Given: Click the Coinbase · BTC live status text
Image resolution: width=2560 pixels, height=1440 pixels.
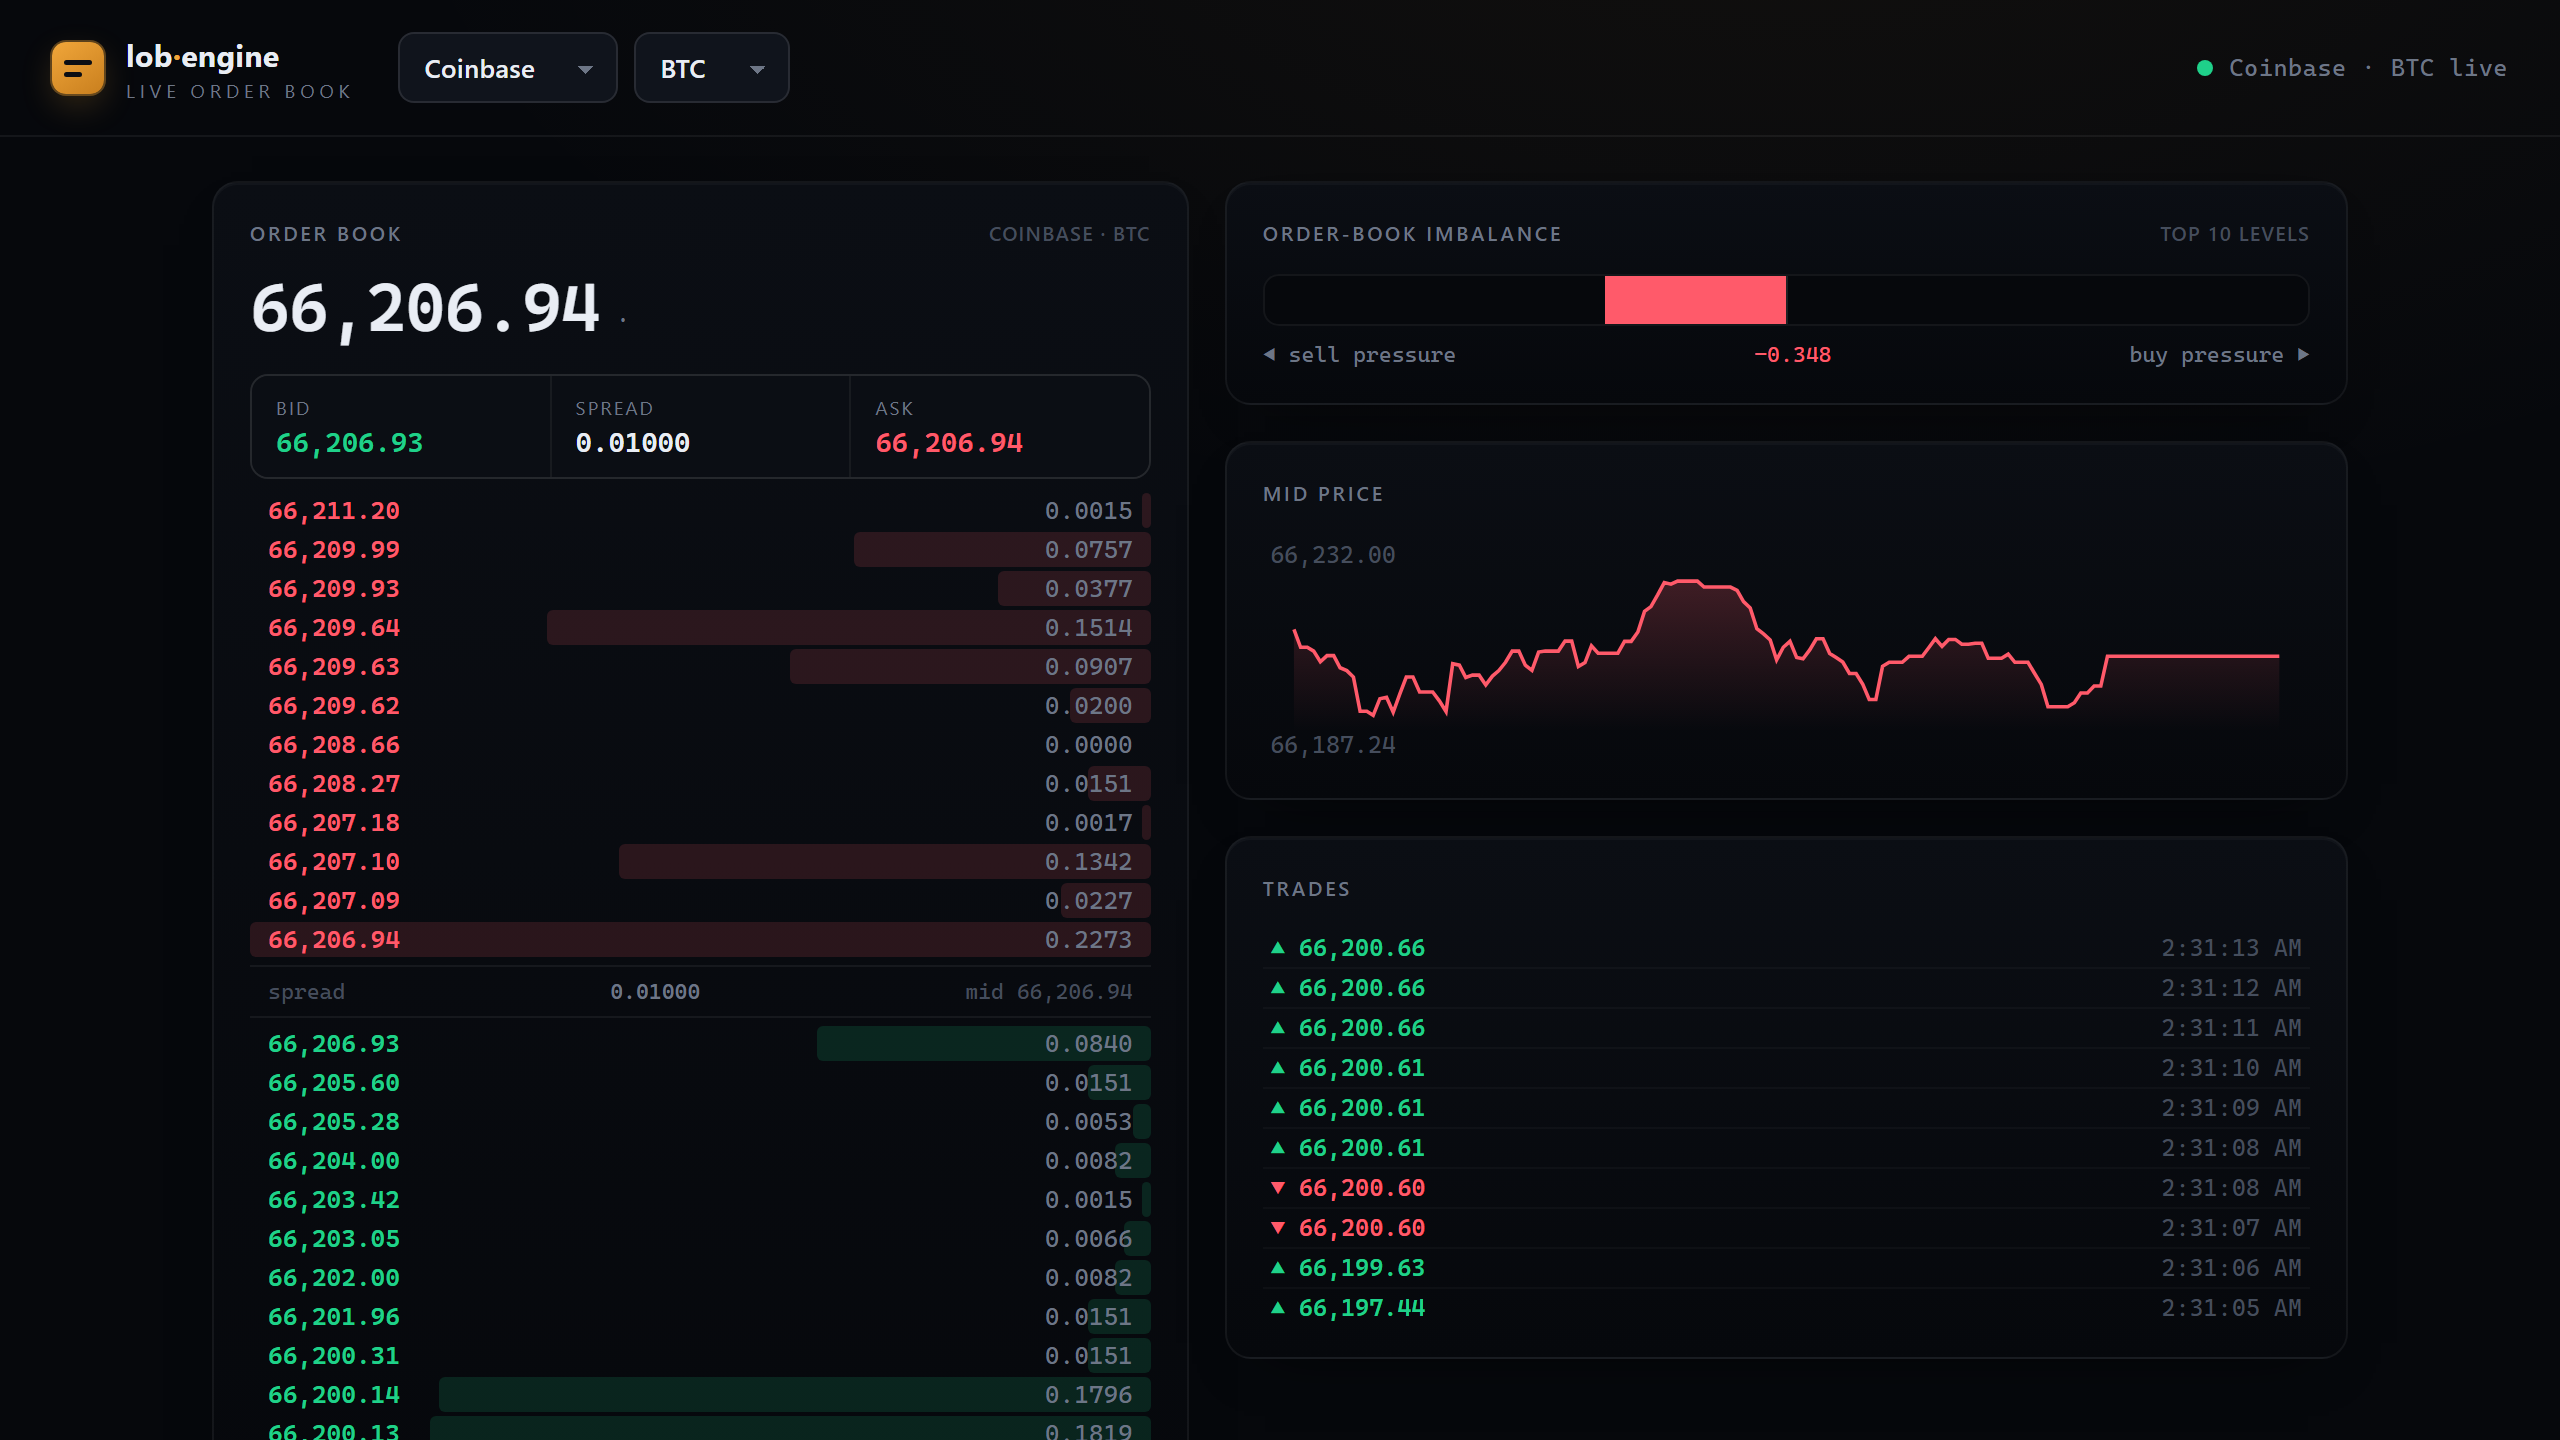Looking at the screenshot, I should tap(2367, 68).
